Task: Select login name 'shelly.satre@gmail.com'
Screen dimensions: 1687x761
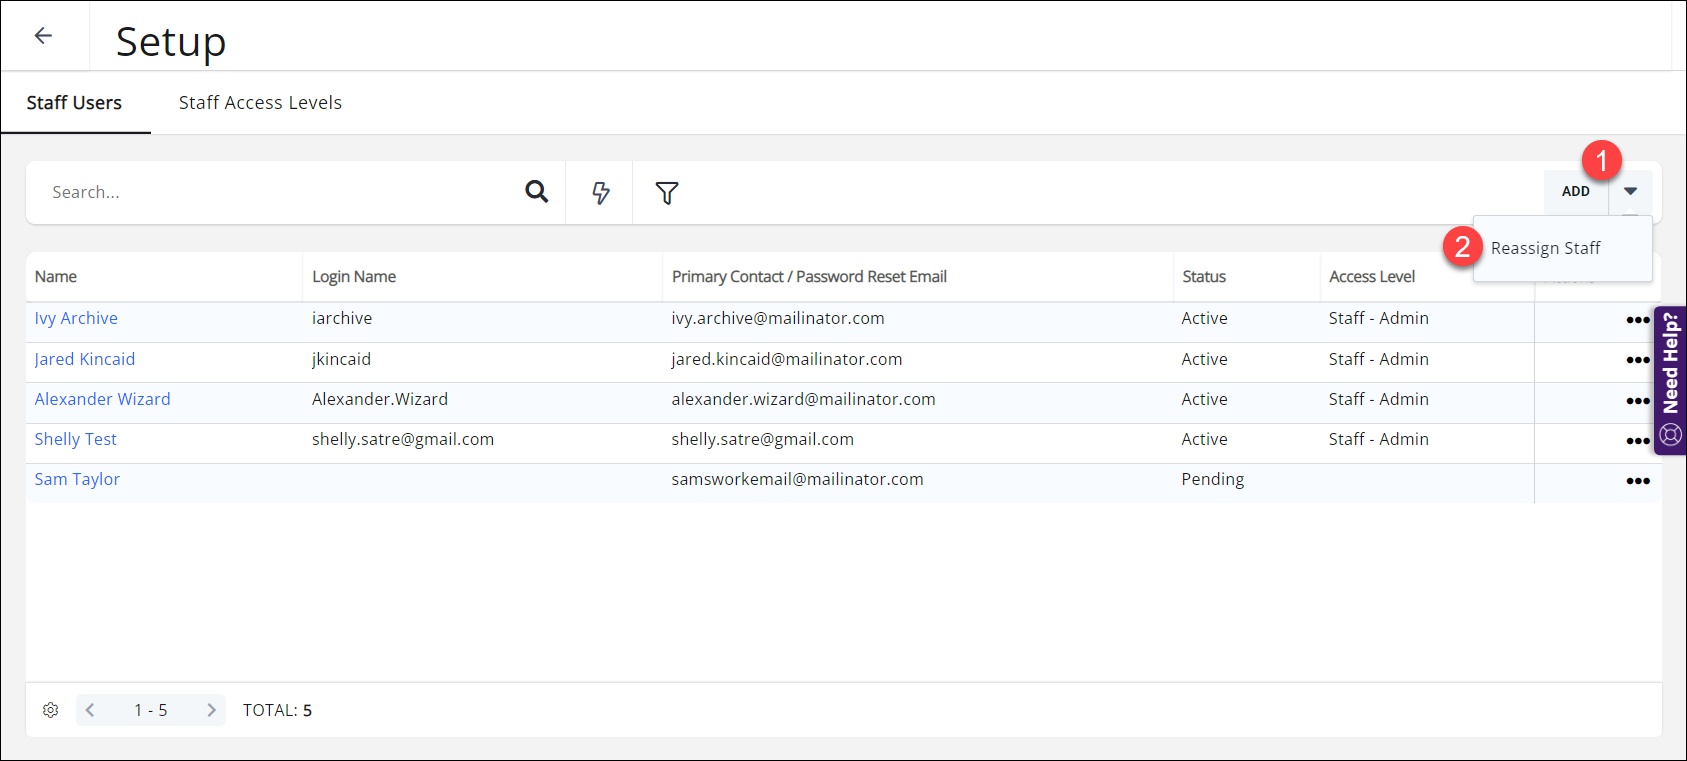Action: point(403,439)
